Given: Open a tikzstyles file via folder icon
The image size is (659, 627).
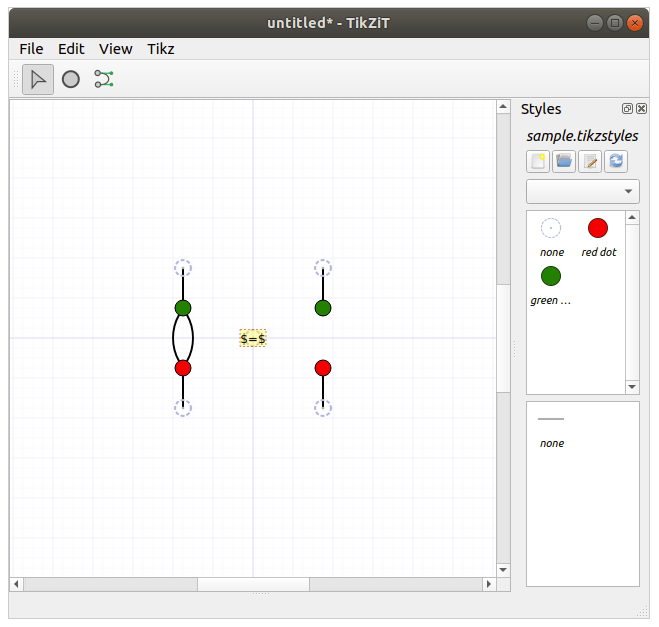Looking at the screenshot, I should tap(564, 161).
